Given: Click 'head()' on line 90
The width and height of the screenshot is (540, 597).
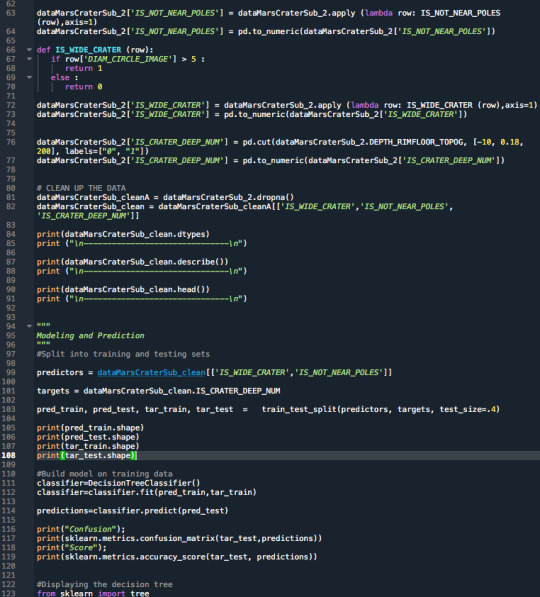Looking at the screenshot, I should coord(191,289).
